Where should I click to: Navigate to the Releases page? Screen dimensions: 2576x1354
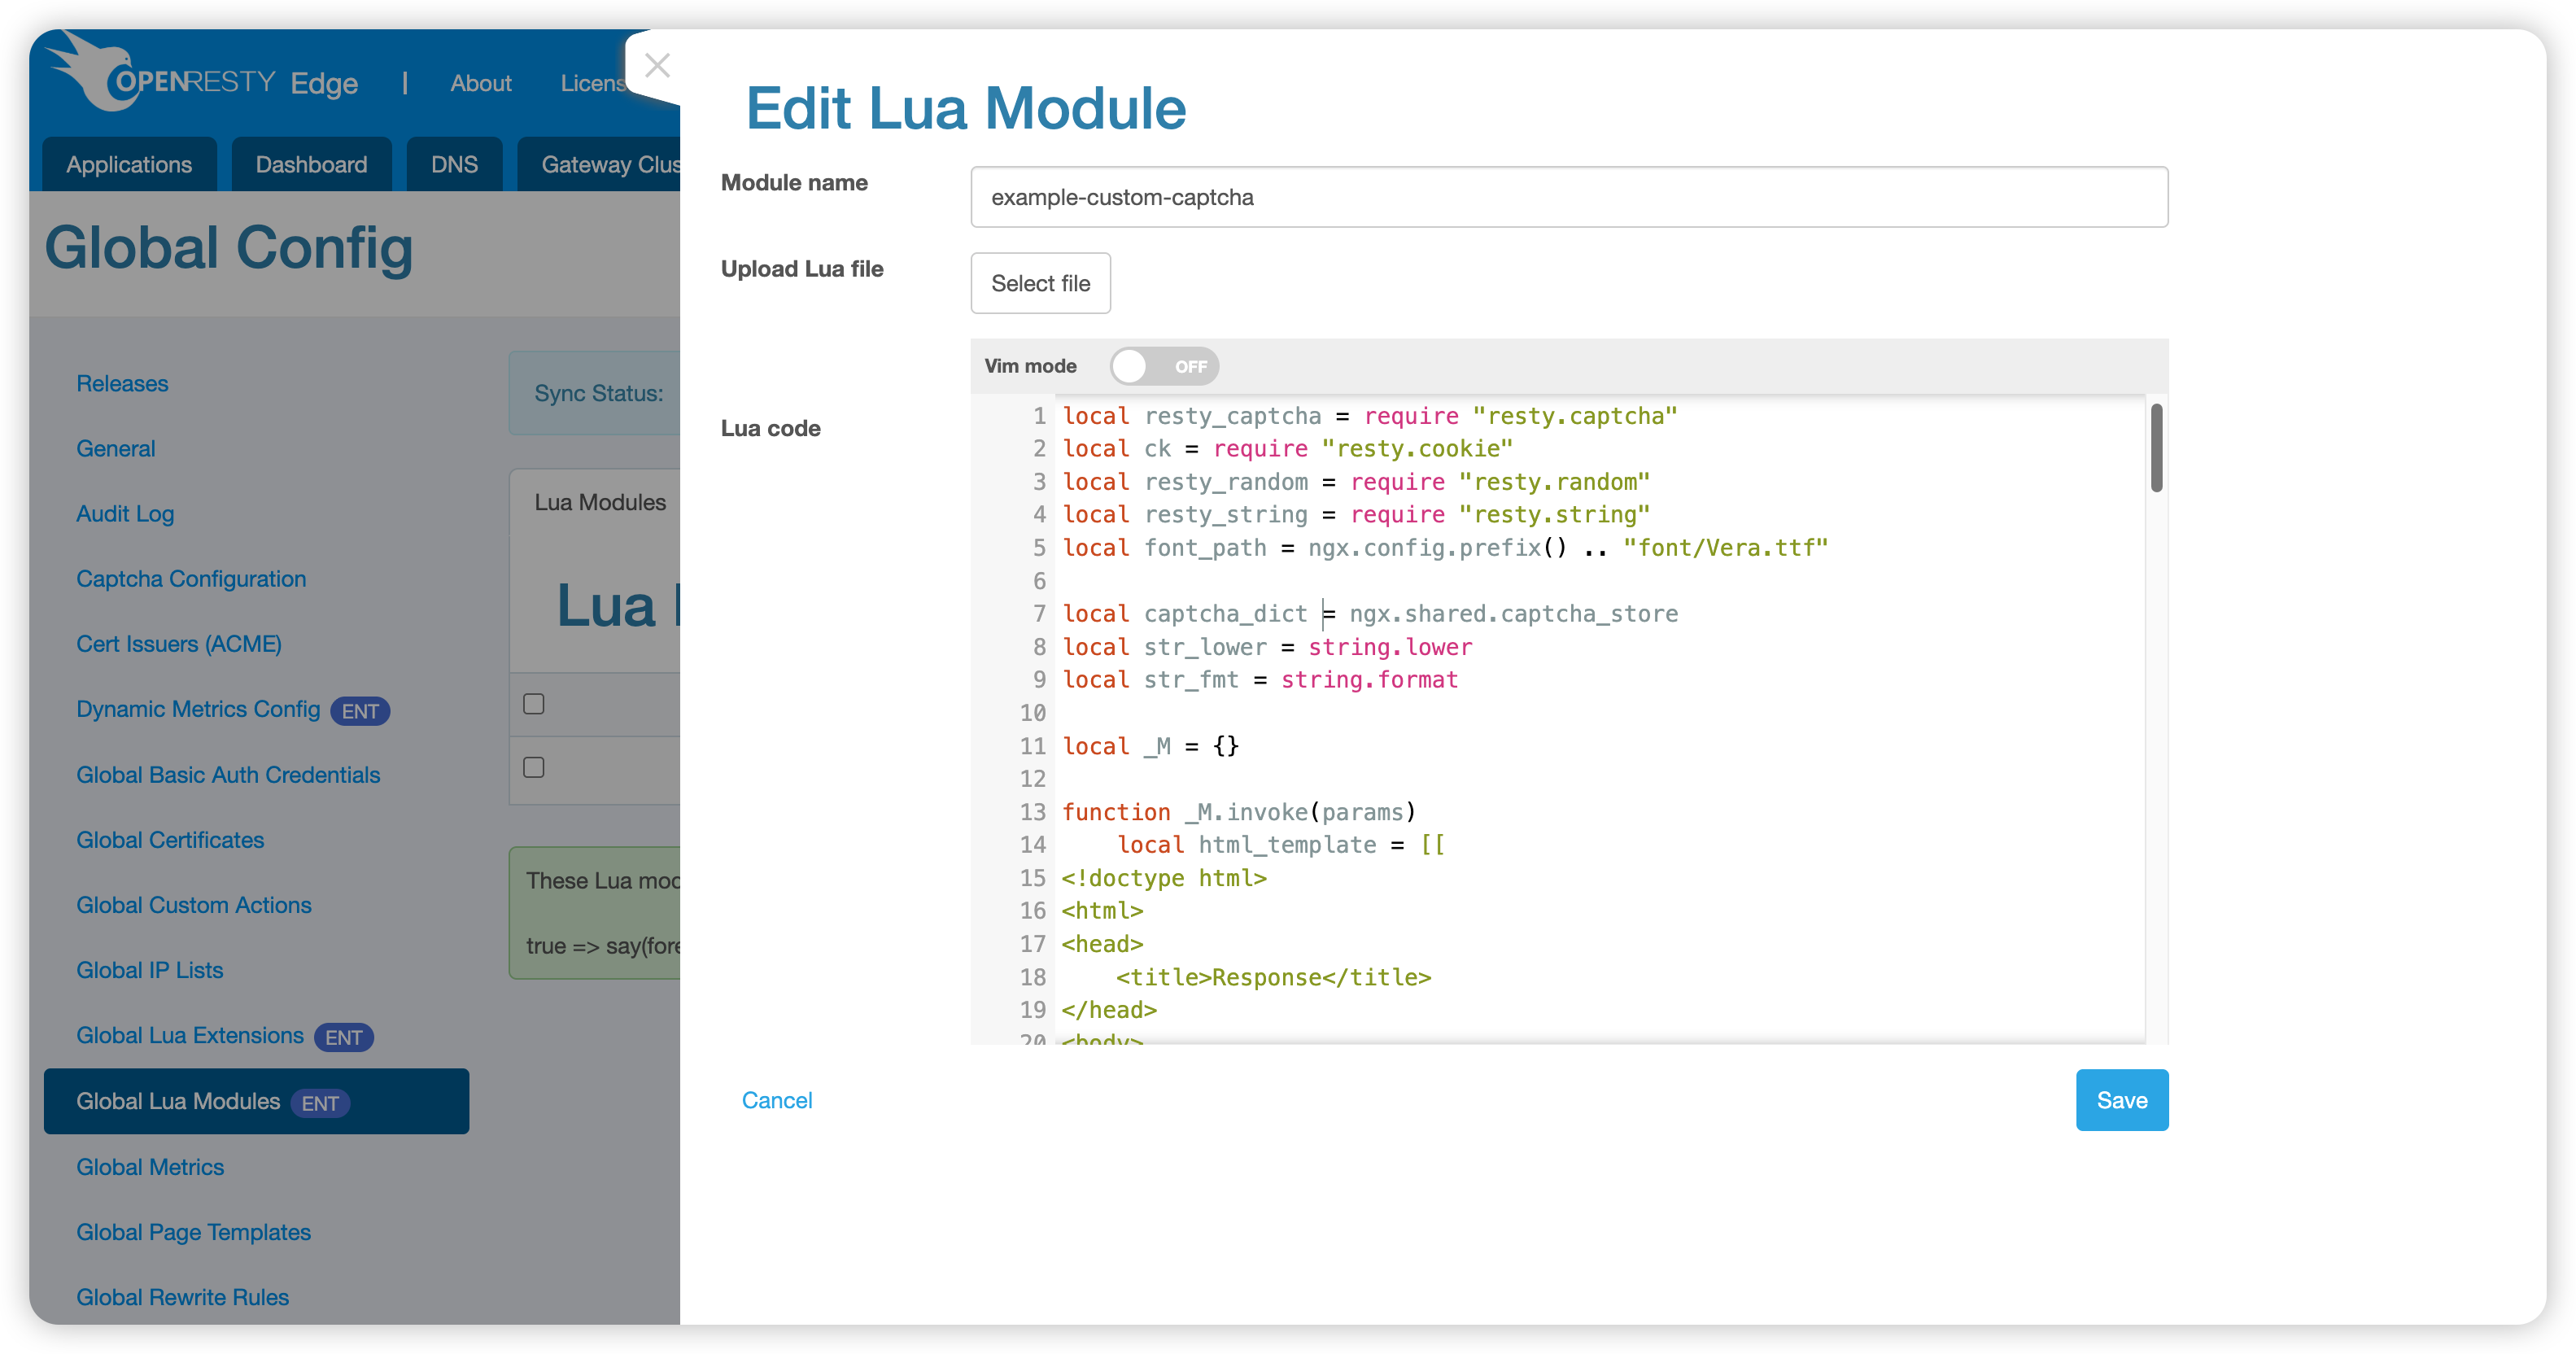click(122, 384)
